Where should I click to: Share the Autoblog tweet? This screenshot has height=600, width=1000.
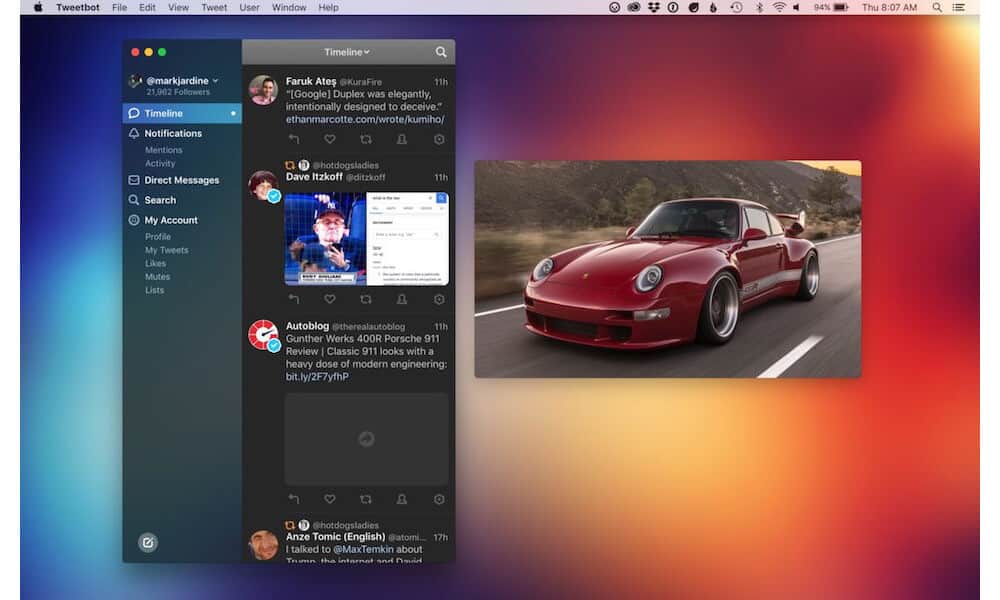tap(402, 499)
